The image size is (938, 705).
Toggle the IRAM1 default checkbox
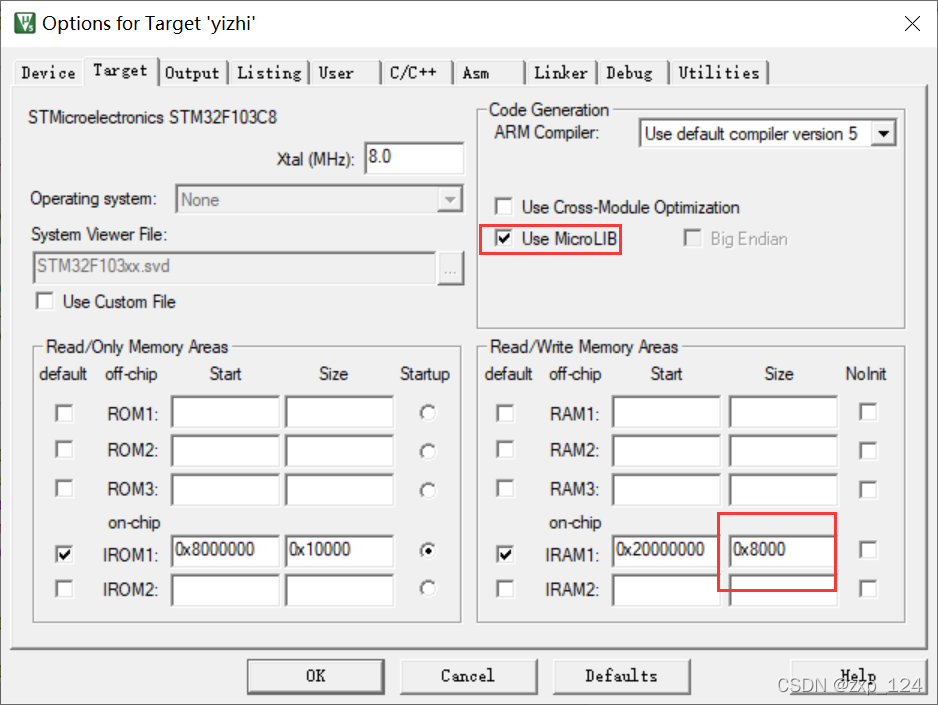505,554
